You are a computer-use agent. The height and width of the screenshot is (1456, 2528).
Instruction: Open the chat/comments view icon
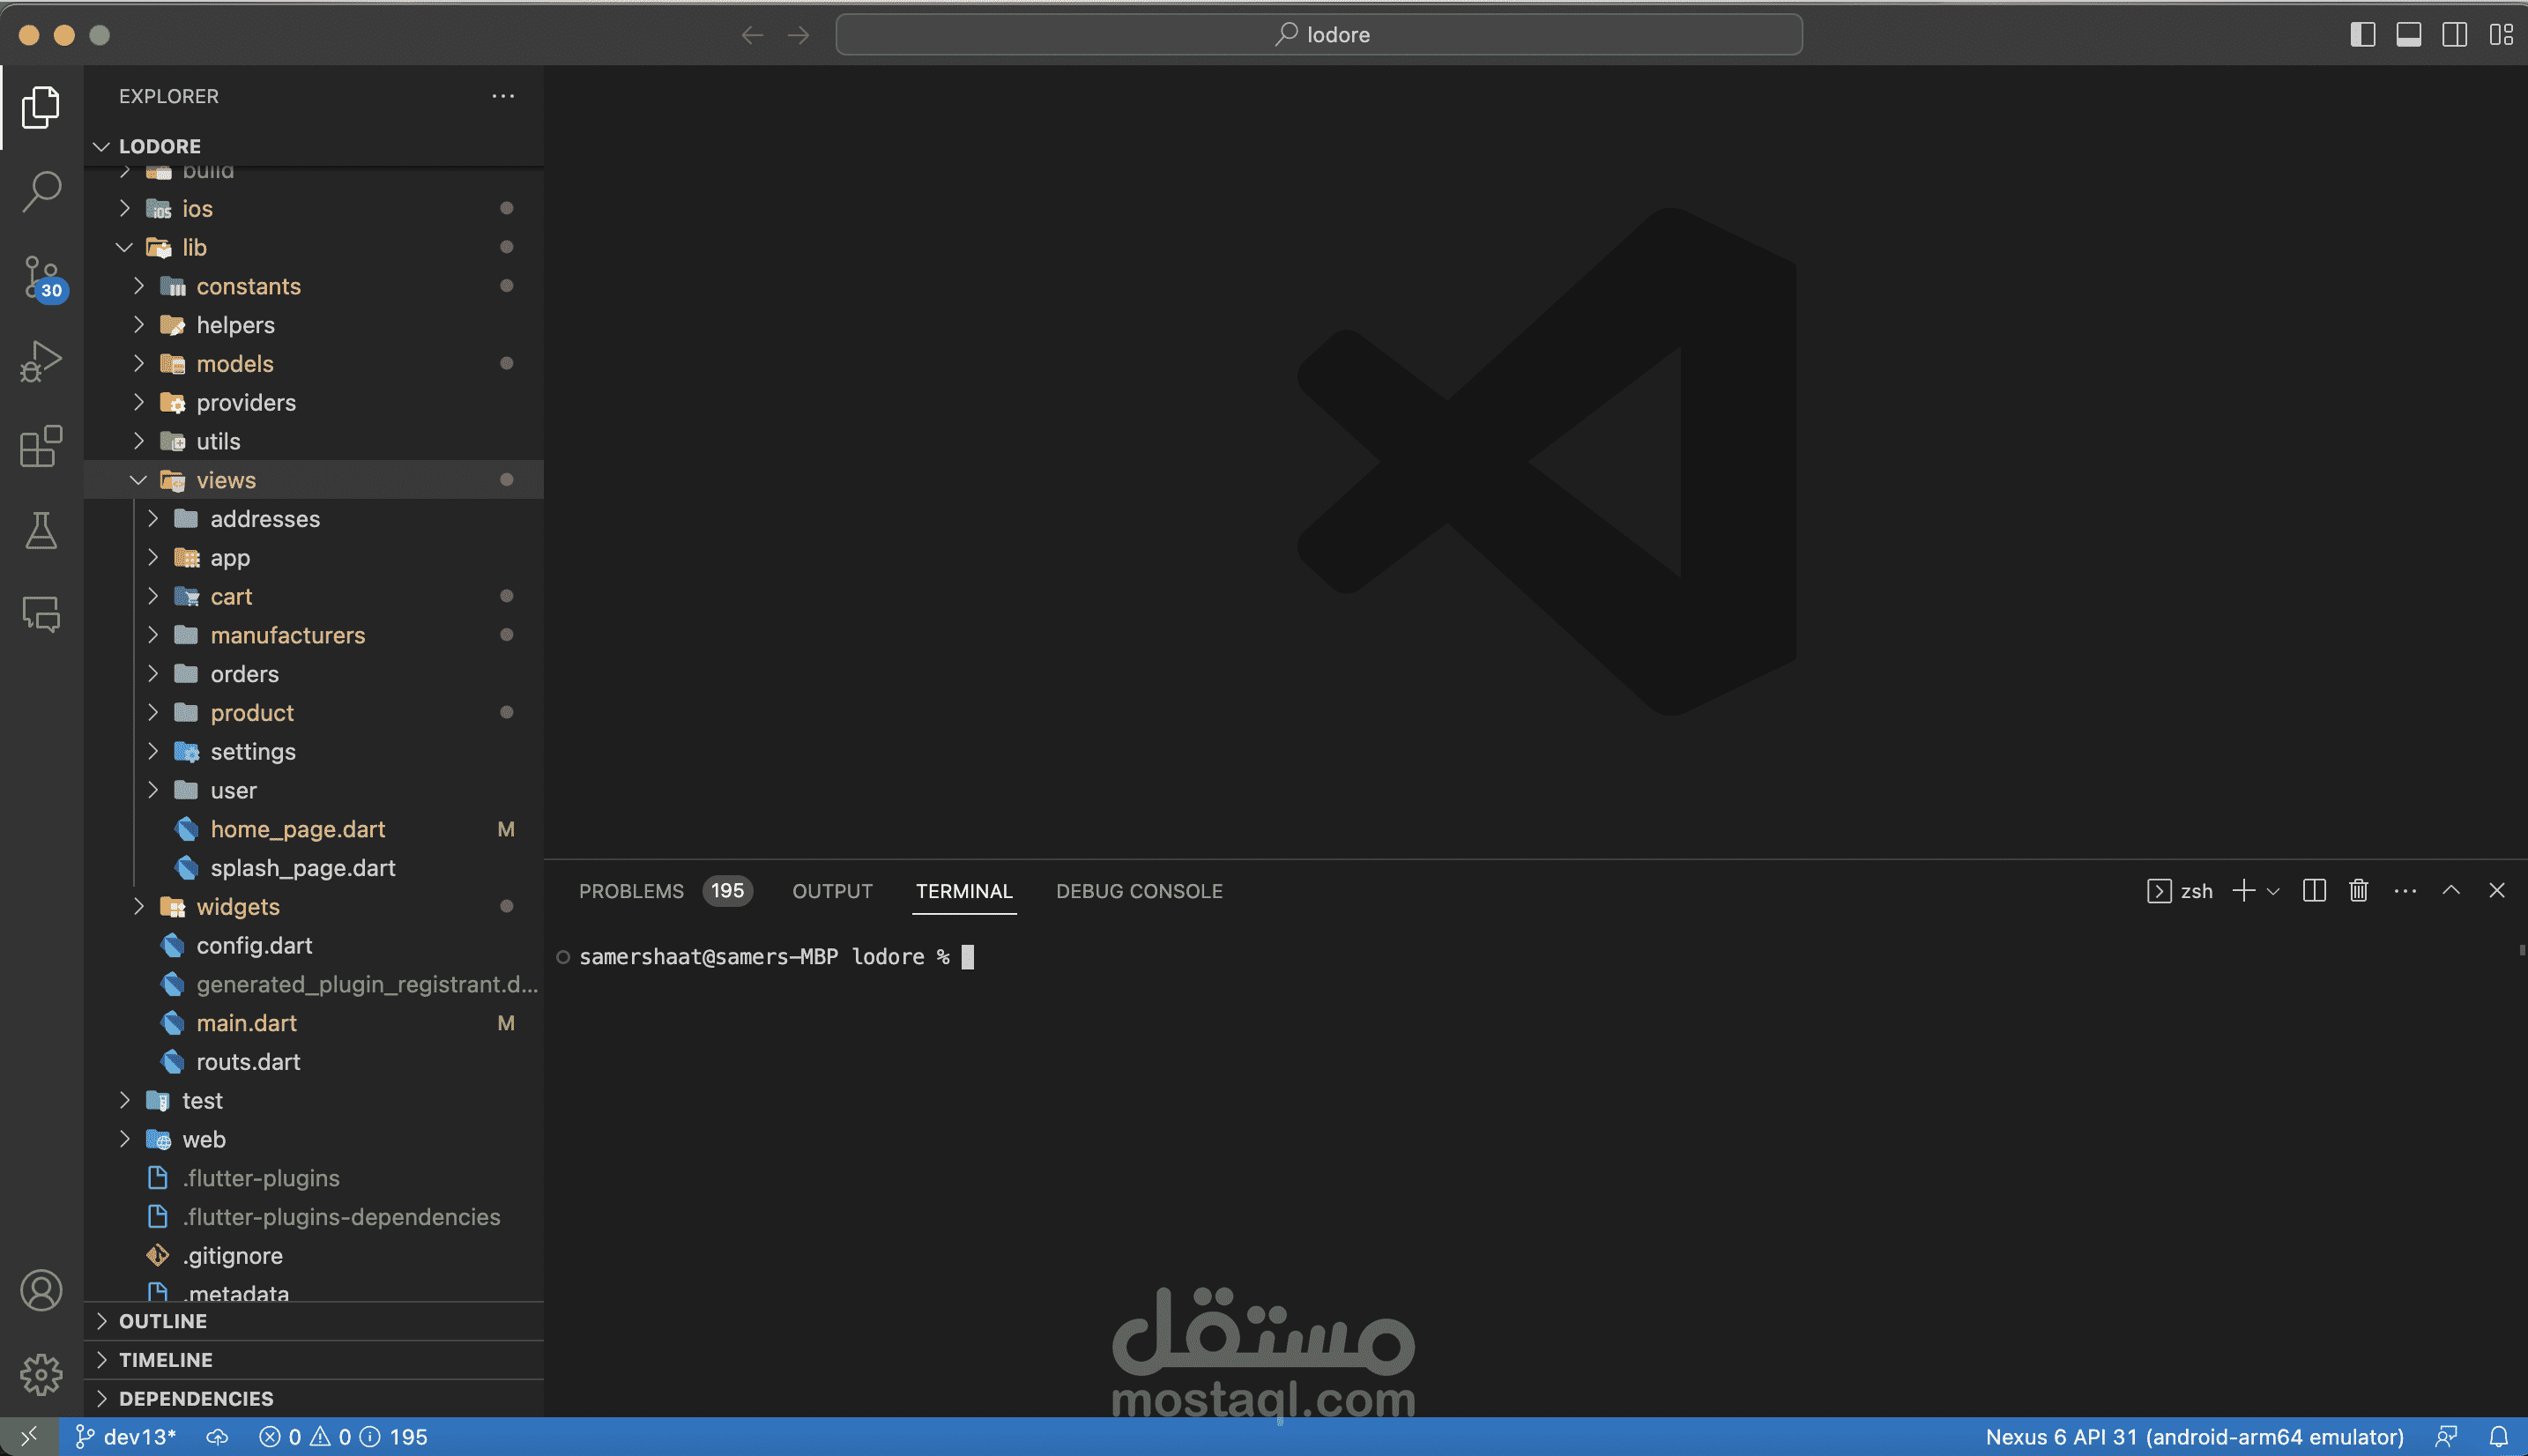(x=41, y=614)
